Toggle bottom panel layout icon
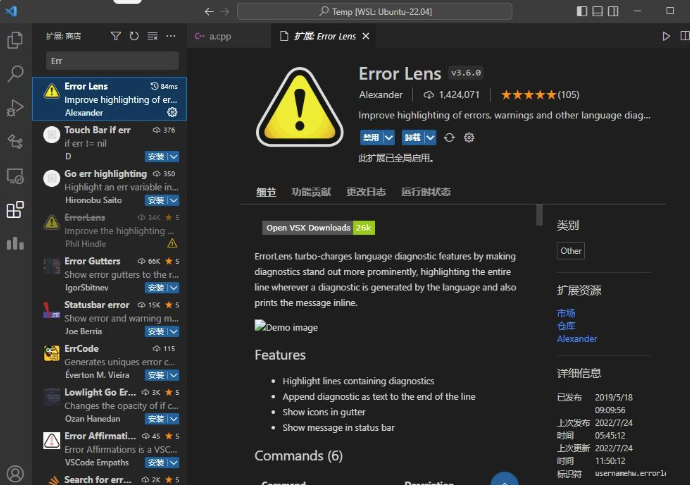This screenshot has width=690, height=485. (x=598, y=11)
